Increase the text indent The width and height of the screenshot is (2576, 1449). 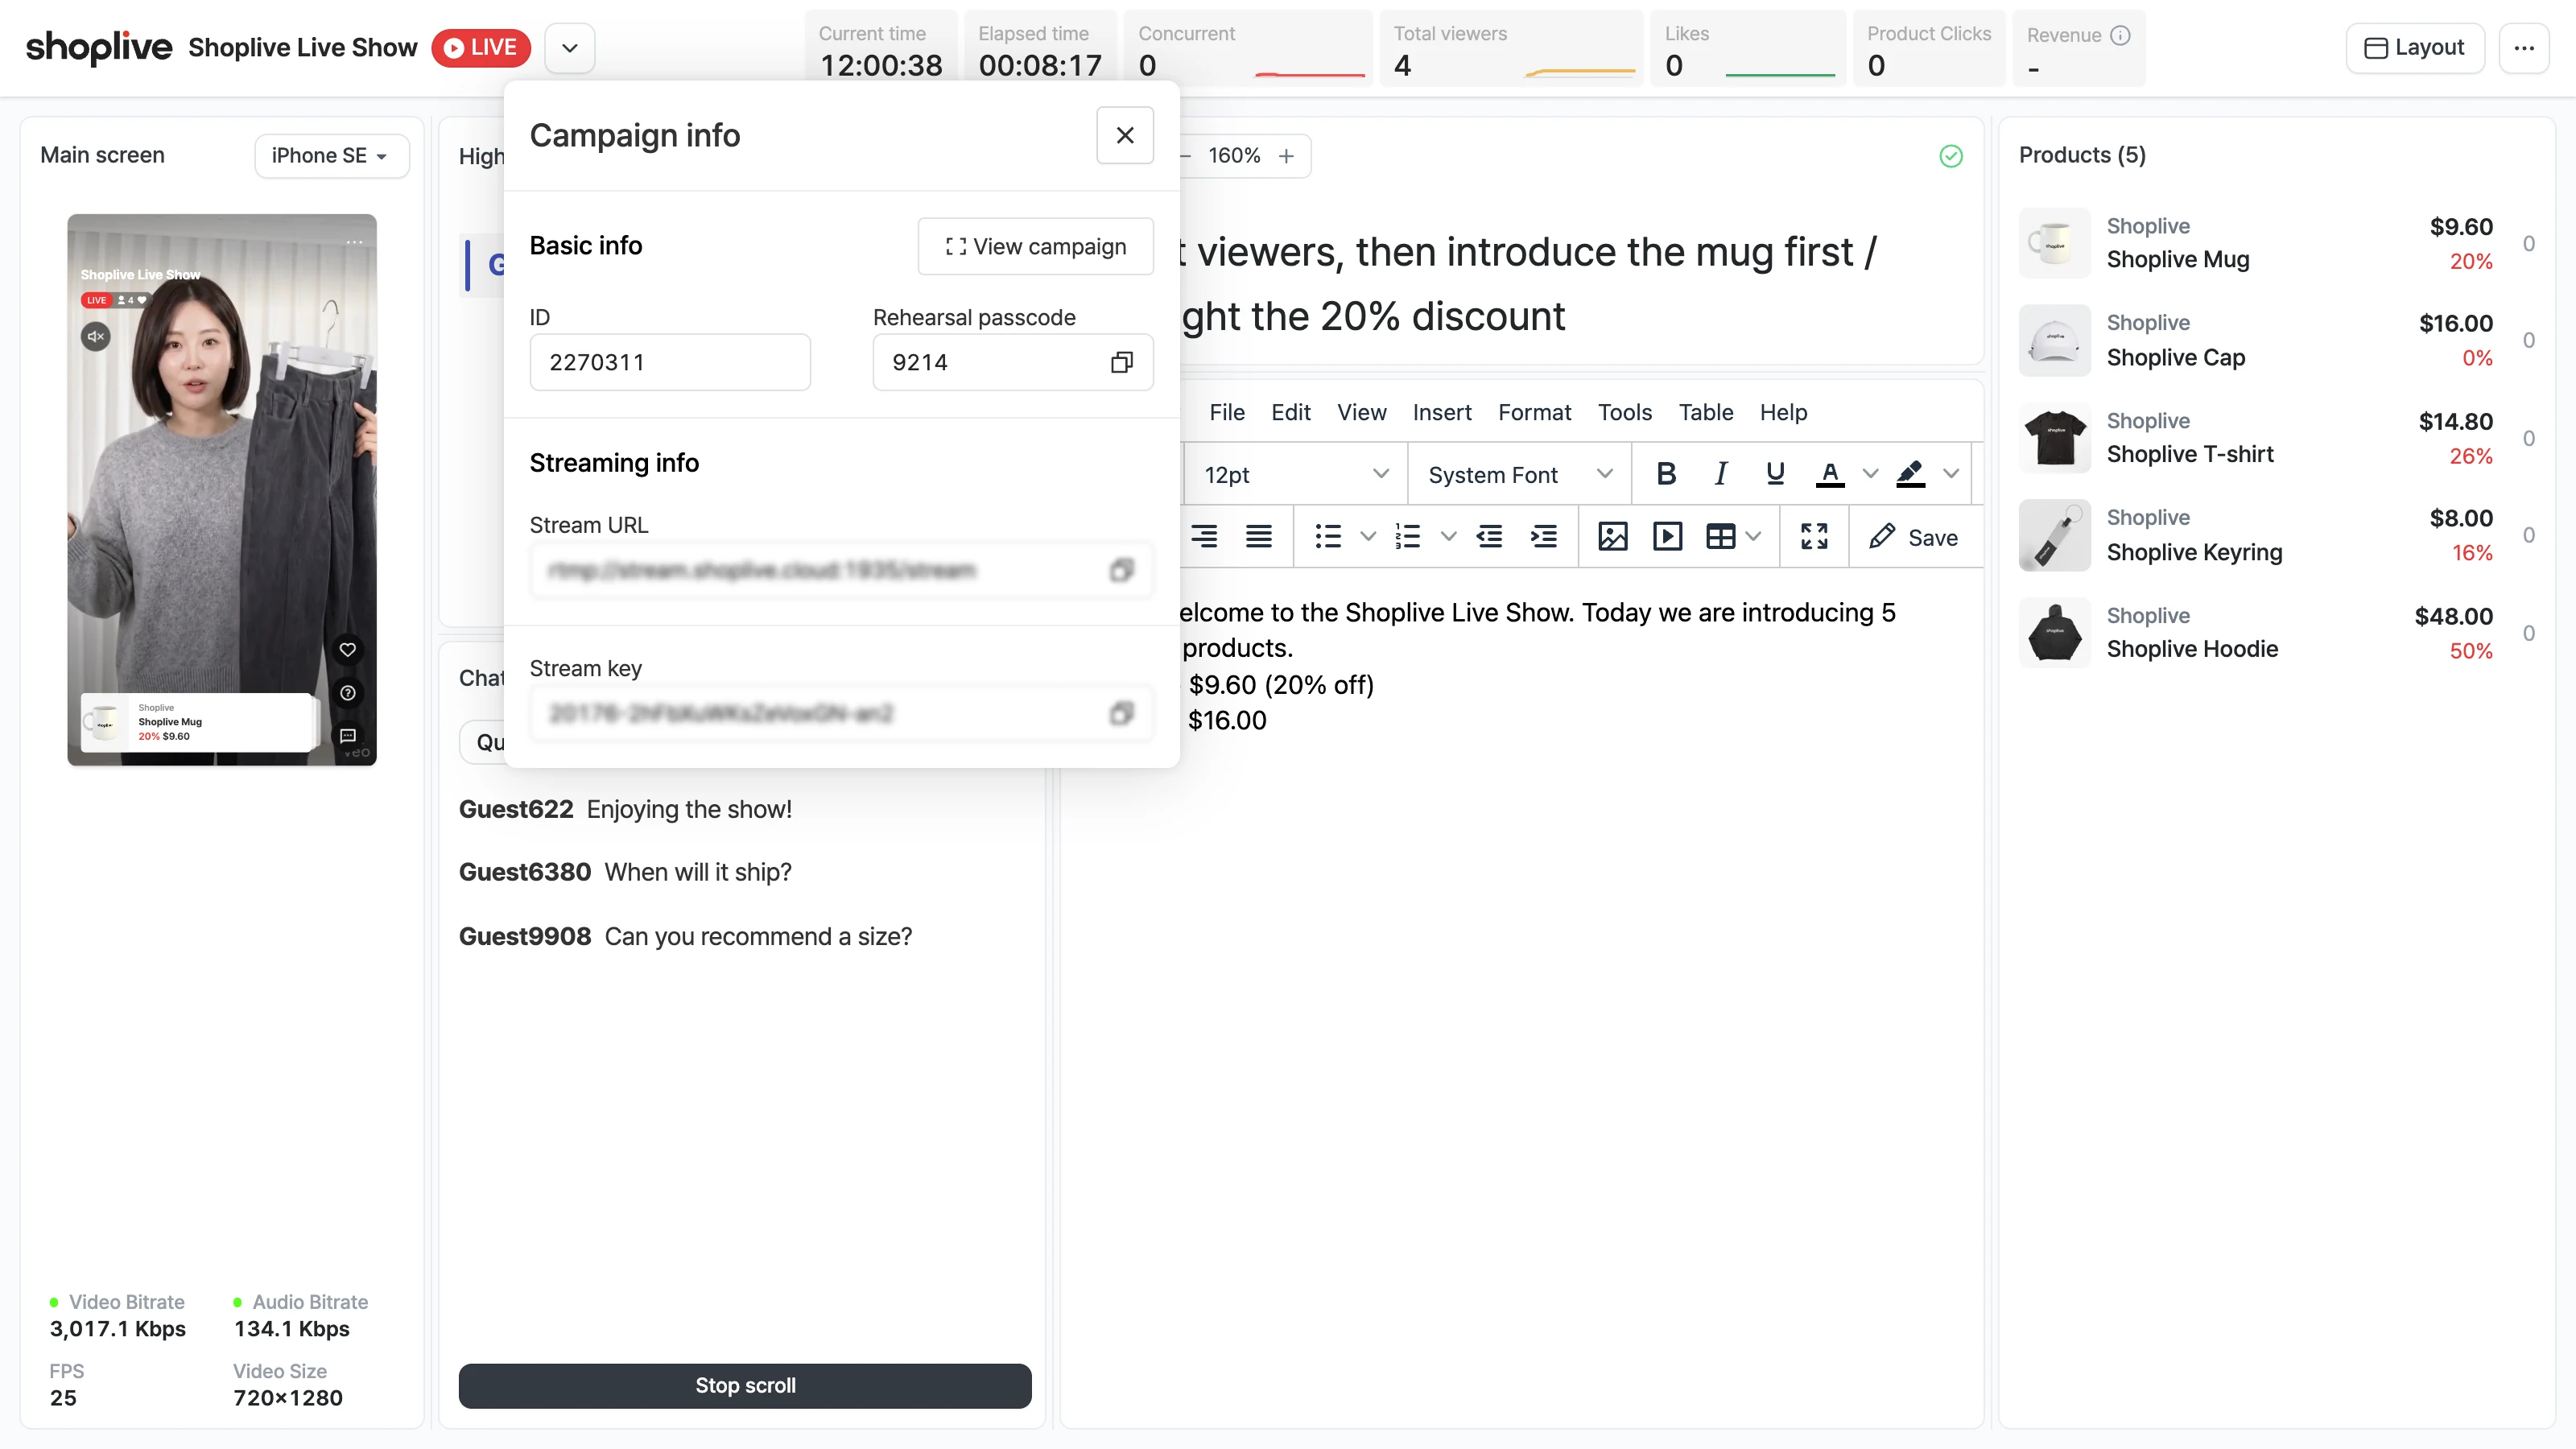tap(1543, 537)
